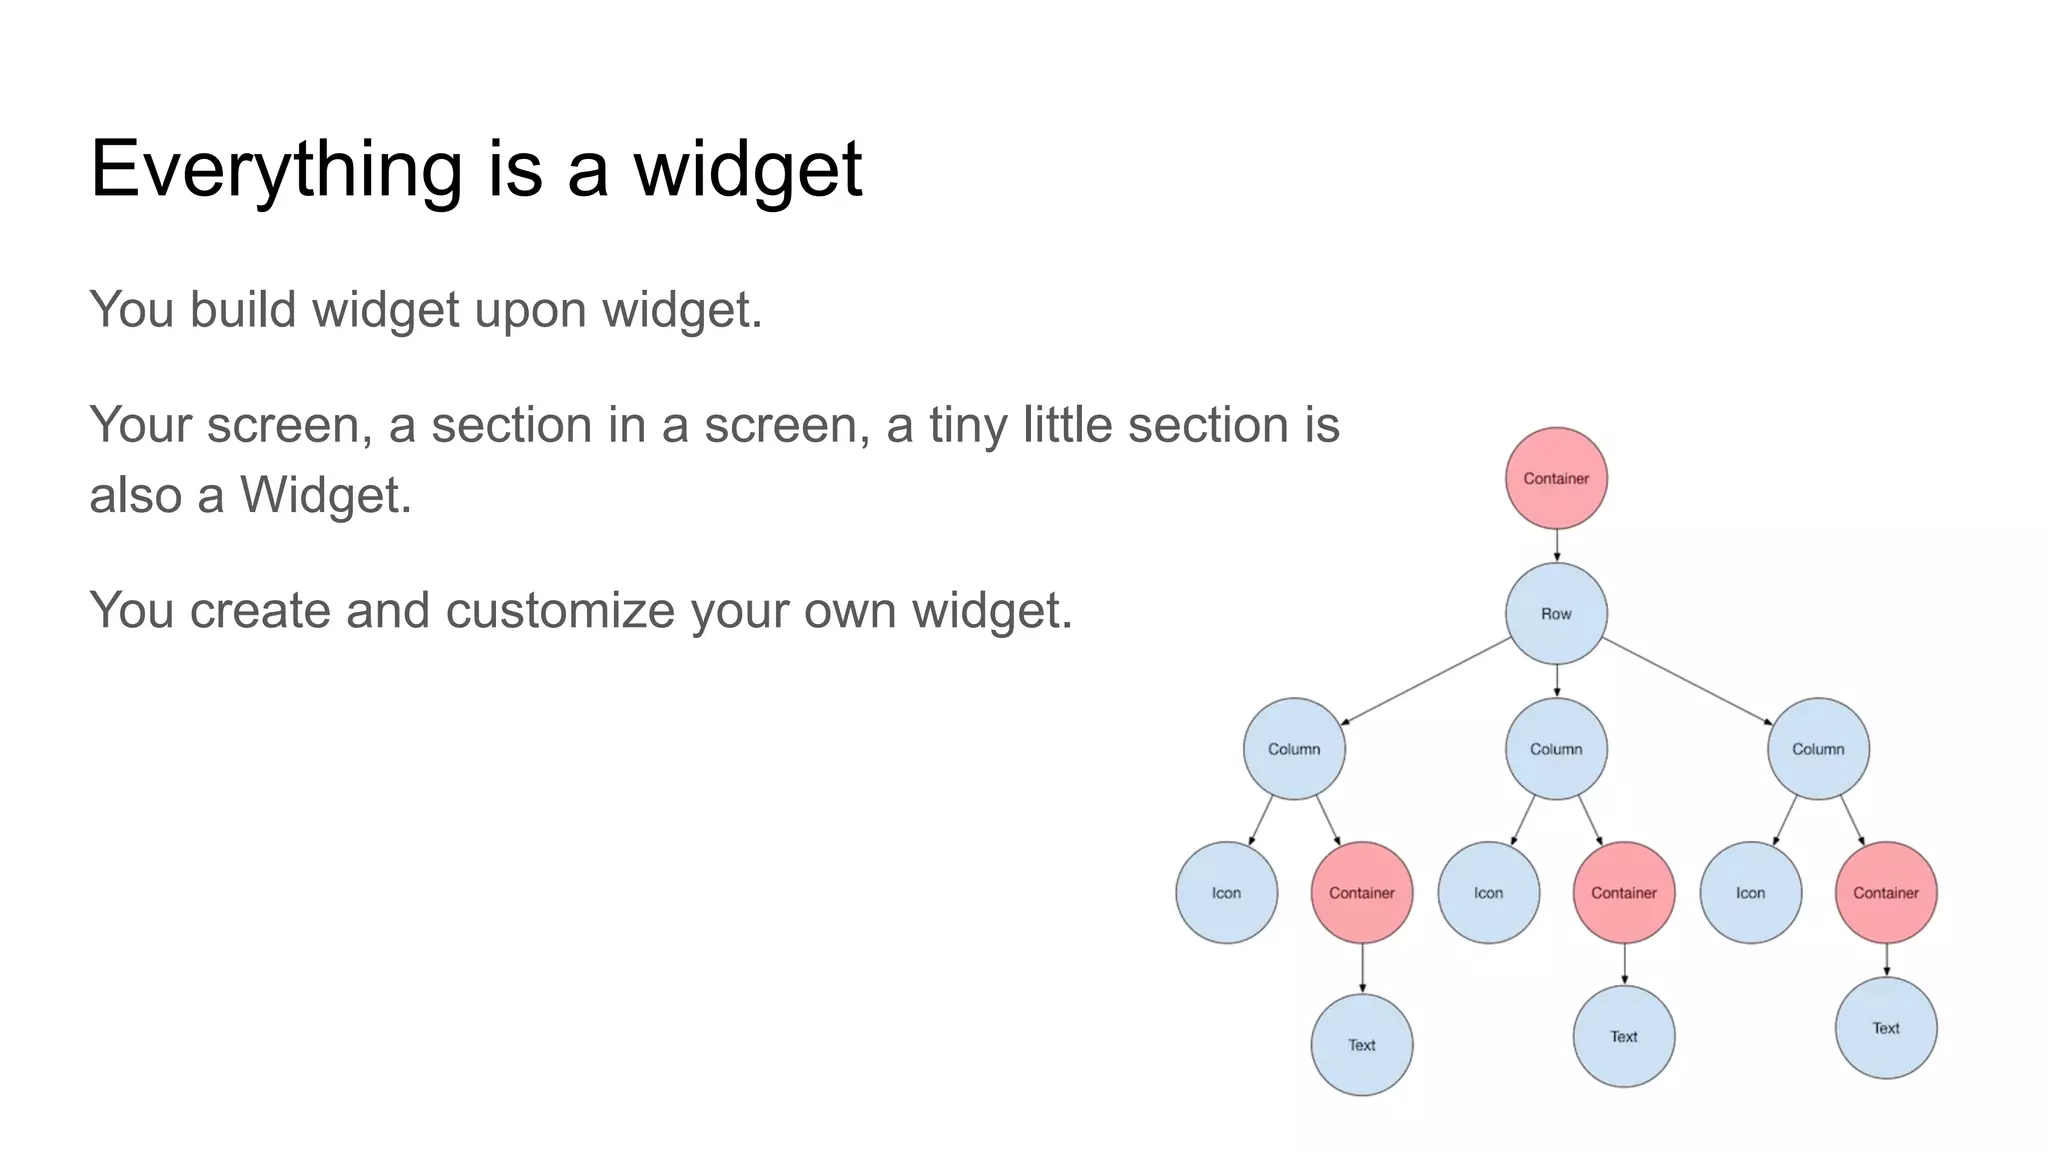Select the Icon node under the left Column
Screen dimensions: 2048x1152
pos(1226,892)
